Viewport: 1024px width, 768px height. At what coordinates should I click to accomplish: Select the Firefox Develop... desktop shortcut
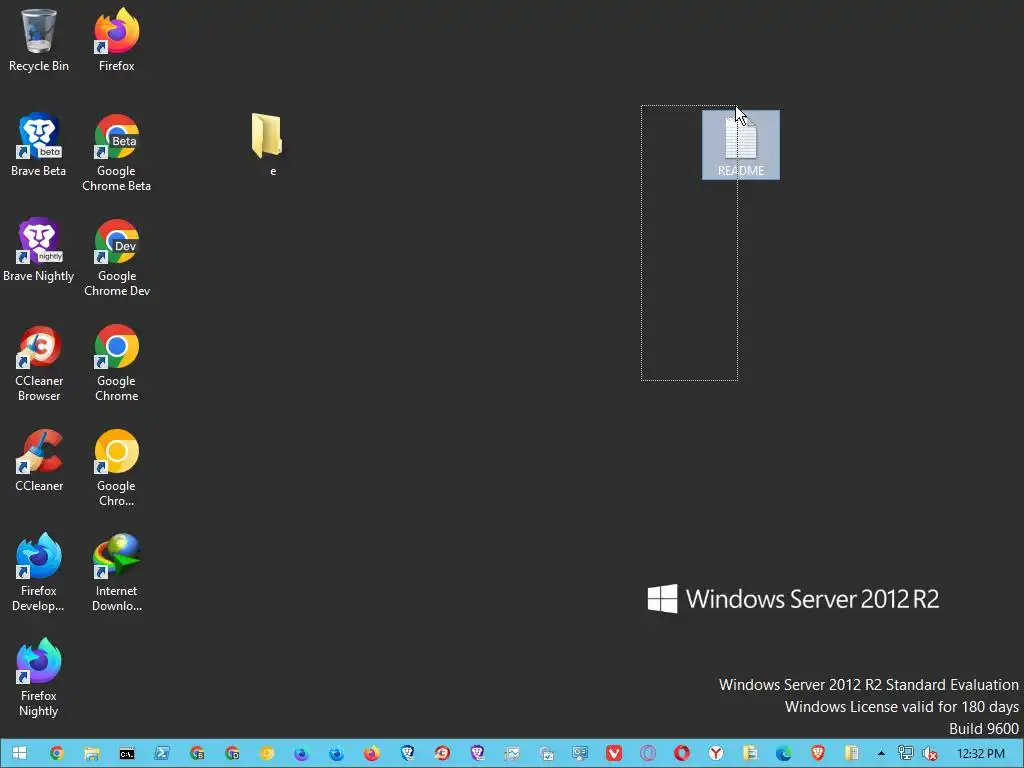[x=39, y=572]
